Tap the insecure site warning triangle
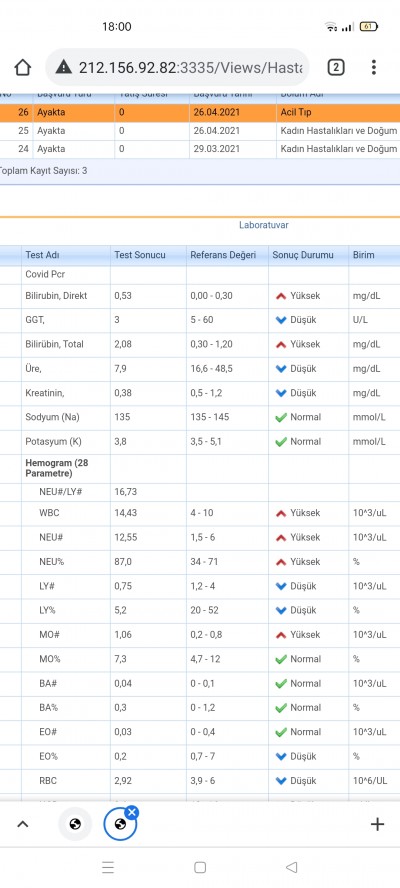Screen dimensions: 400x888 (x=63, y=67)
